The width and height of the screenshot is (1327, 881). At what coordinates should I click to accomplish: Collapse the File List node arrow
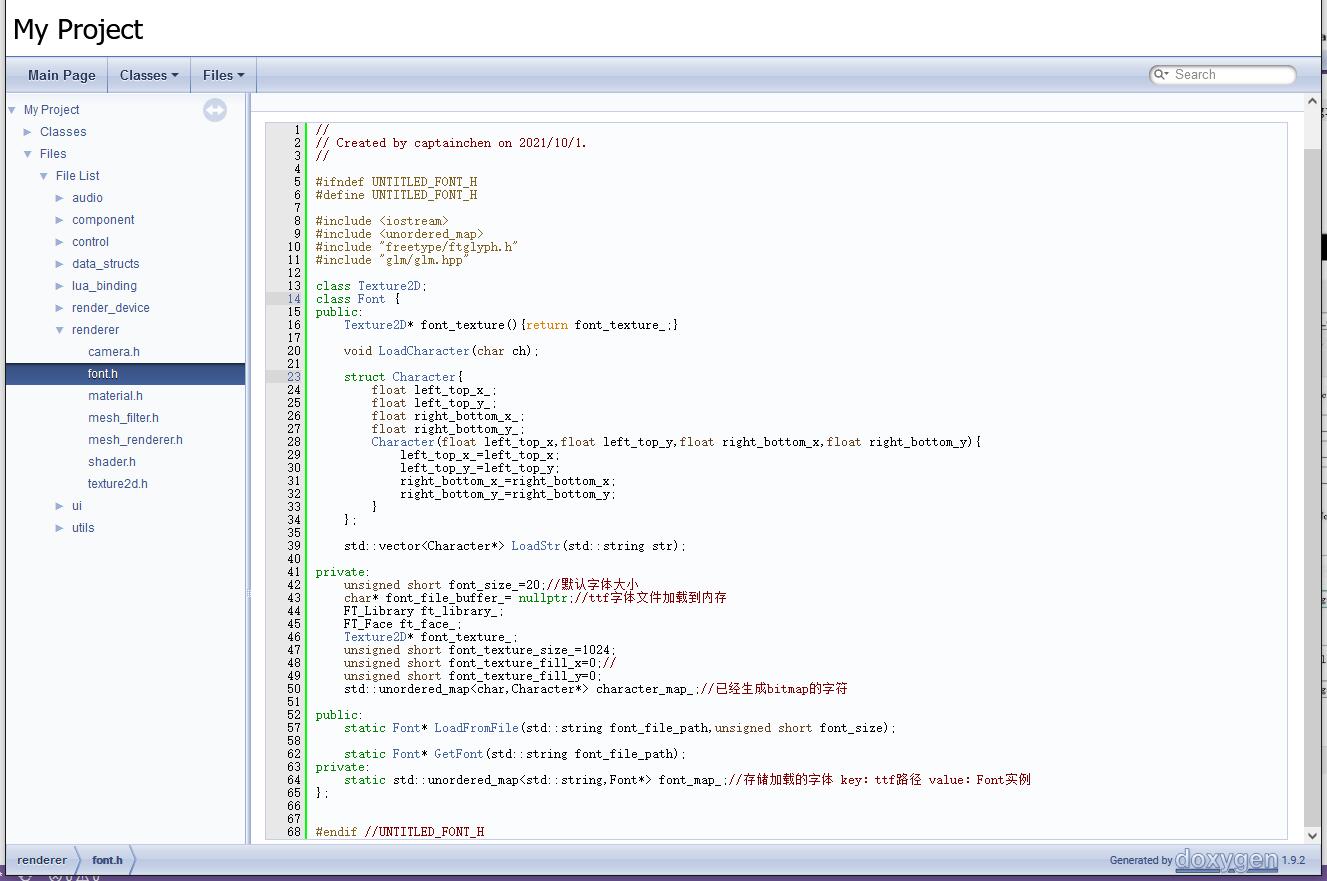click(x=44, y=176)
